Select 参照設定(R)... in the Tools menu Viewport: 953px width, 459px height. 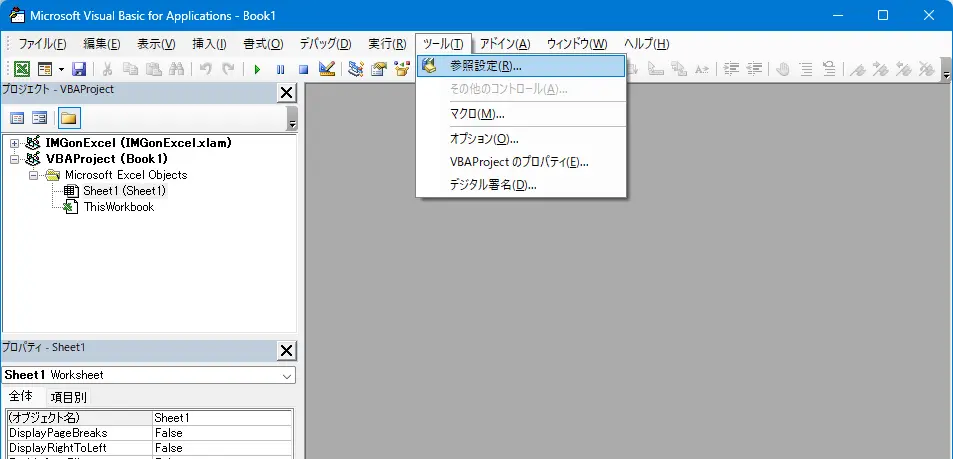point(486,66)
